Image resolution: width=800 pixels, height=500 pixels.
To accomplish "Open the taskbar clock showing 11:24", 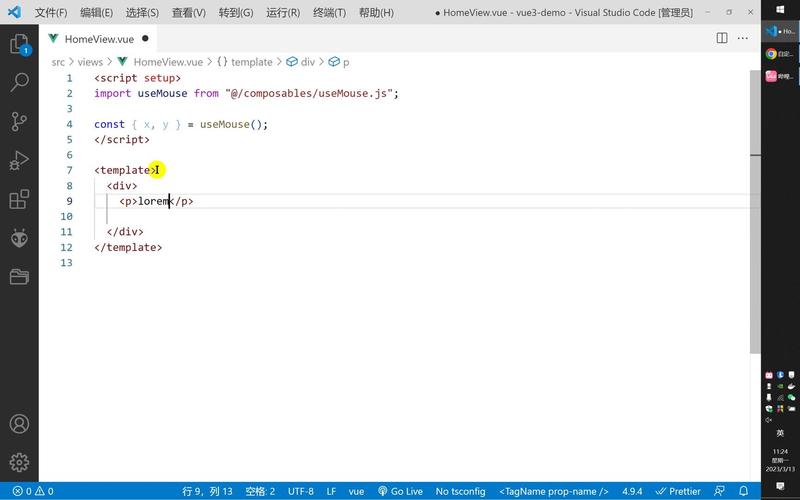I will (780, 460).
